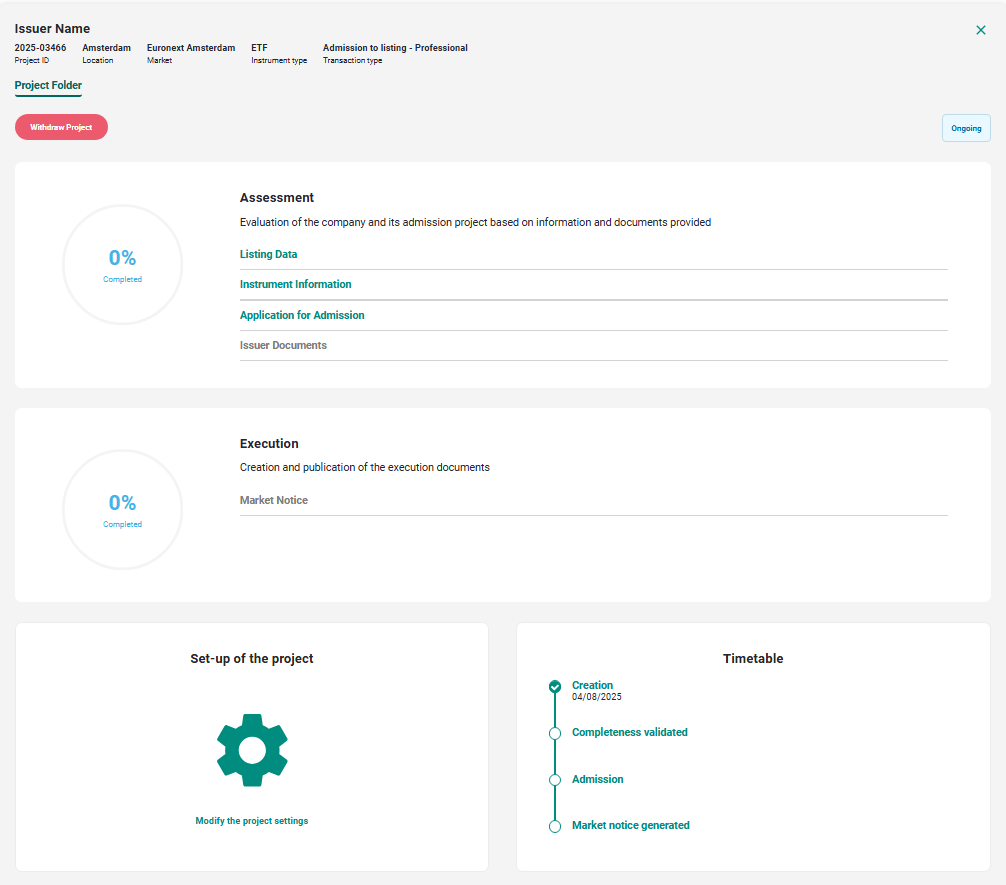Open the Listing Data section
Image resolution: width=1006 pixels, height=885 pixels.
[268, 254]
